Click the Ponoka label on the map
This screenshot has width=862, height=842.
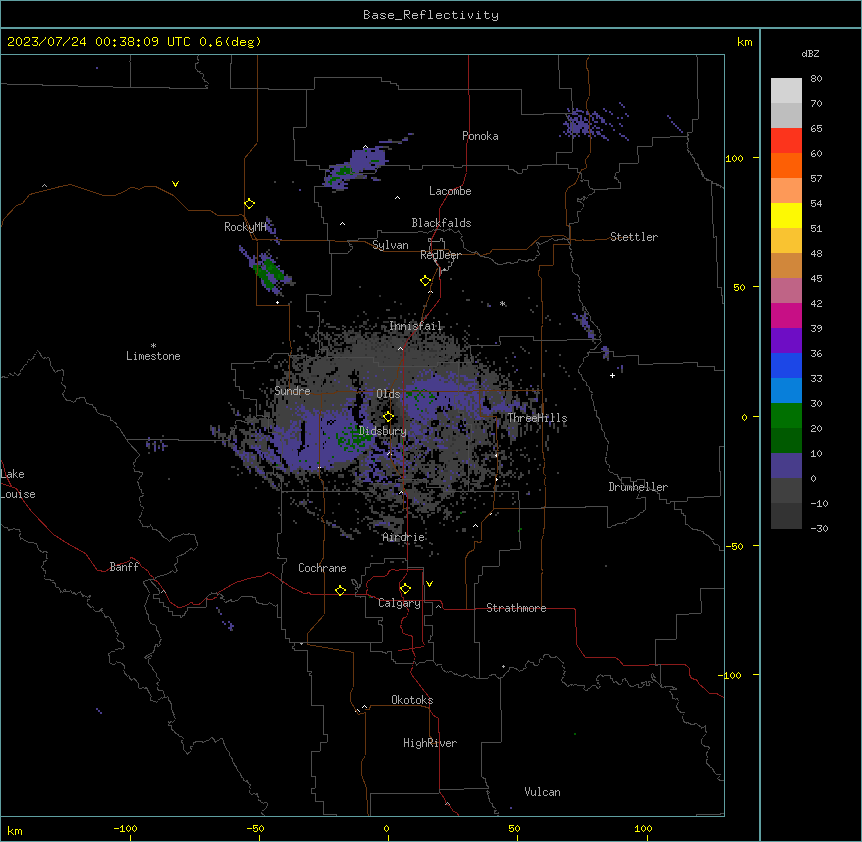pyautogui.click(x=480, y=136)
